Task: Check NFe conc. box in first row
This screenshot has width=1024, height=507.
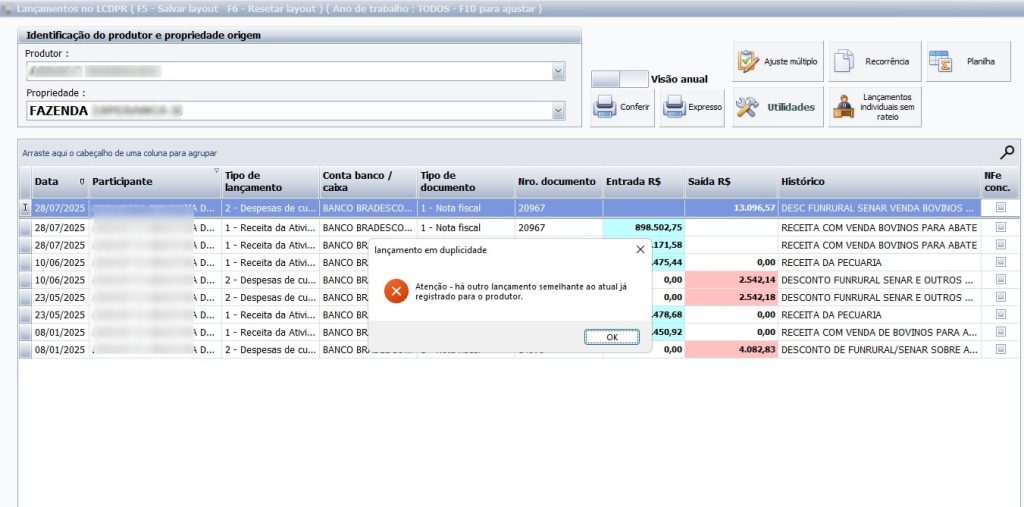Action: [x=1000, y=208]
